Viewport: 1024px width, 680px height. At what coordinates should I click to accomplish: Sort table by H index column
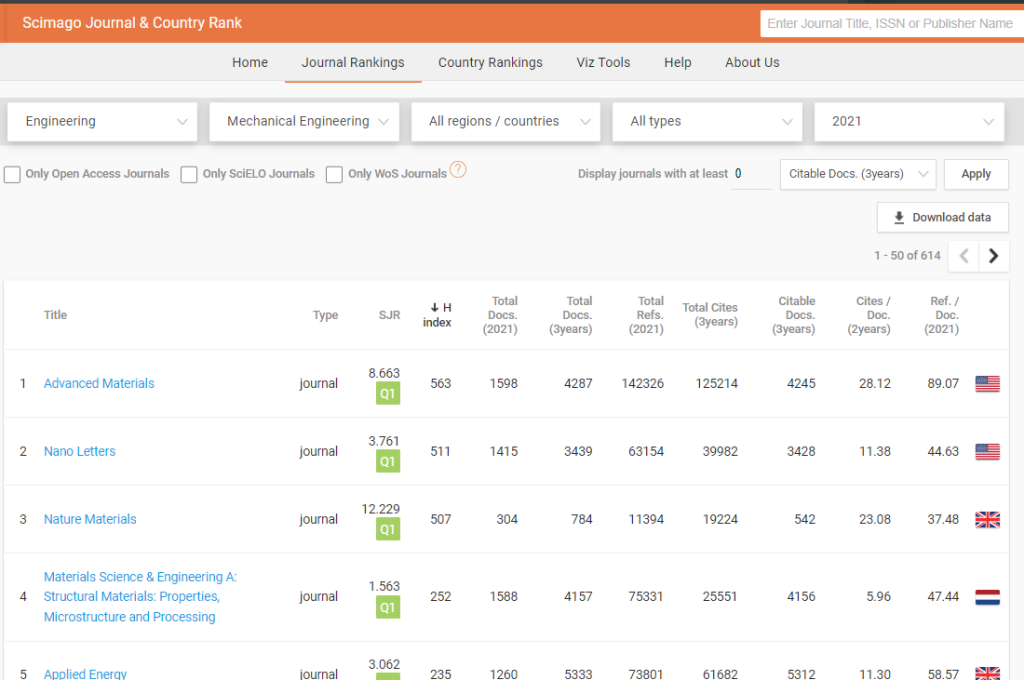[x=438, y=316]
